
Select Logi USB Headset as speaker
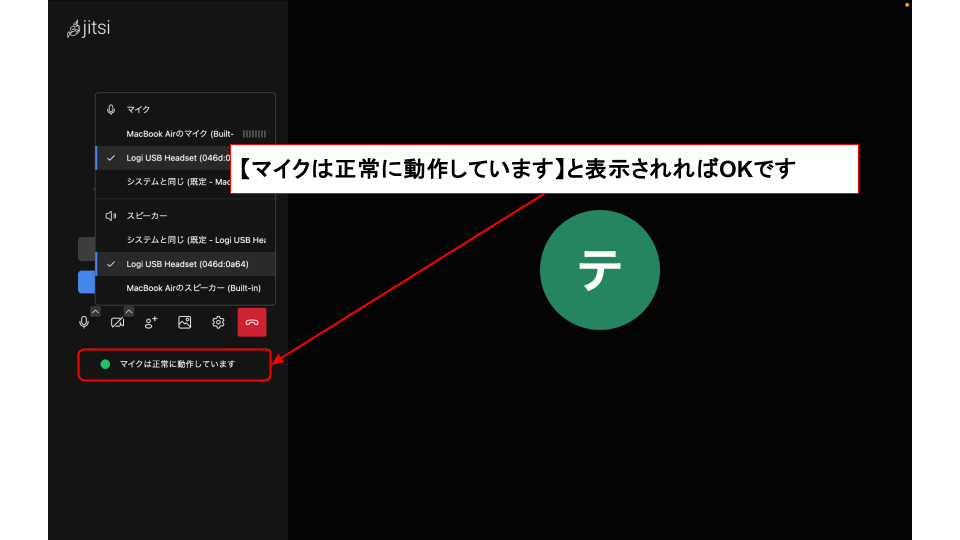[187, 264]
